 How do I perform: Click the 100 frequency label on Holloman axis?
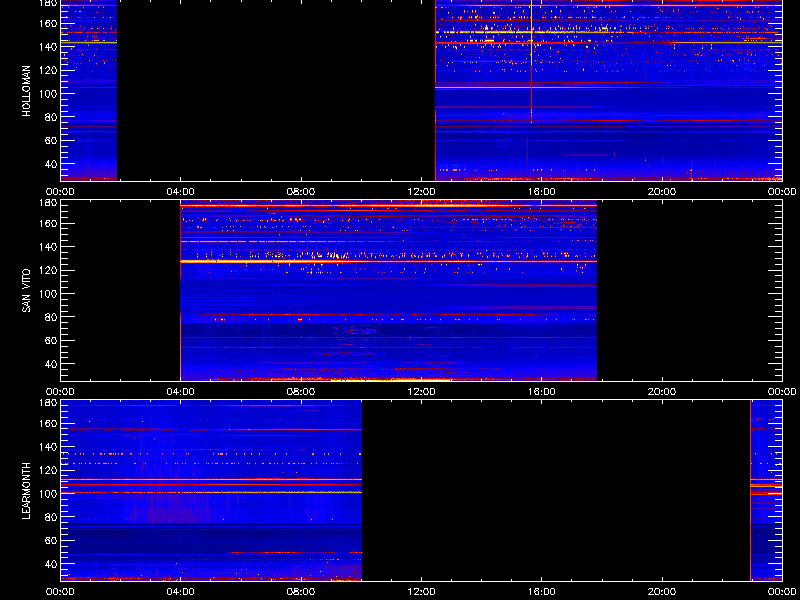coord(47,94)
